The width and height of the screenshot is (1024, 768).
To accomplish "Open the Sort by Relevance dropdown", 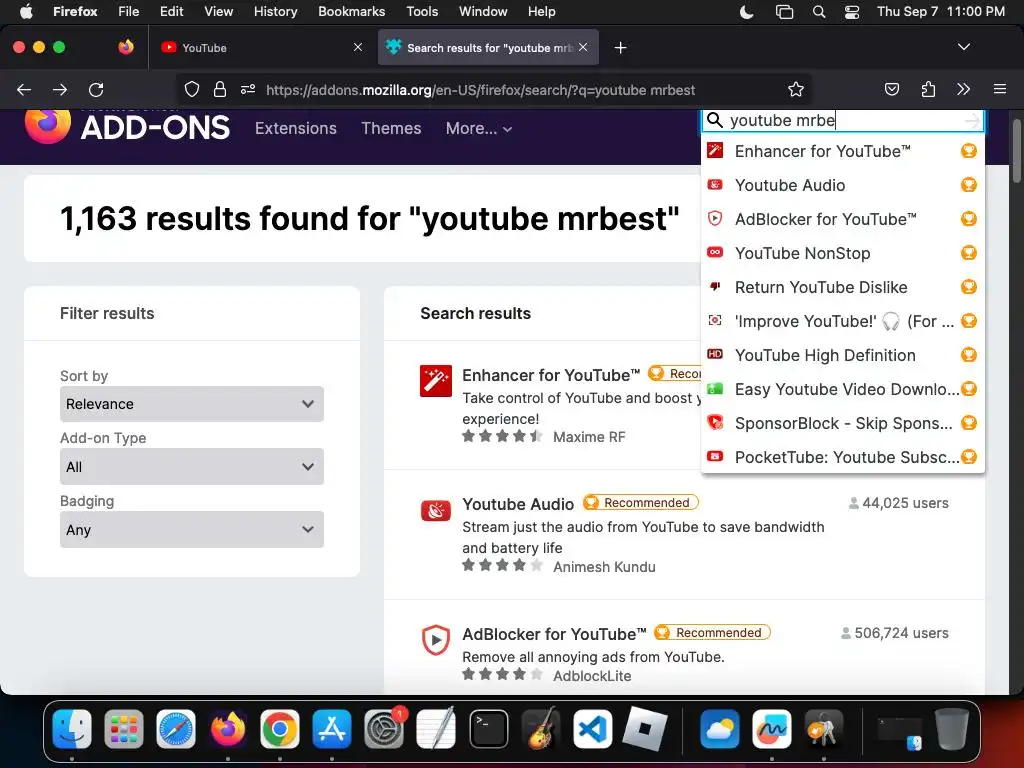I will coord(191,404).
